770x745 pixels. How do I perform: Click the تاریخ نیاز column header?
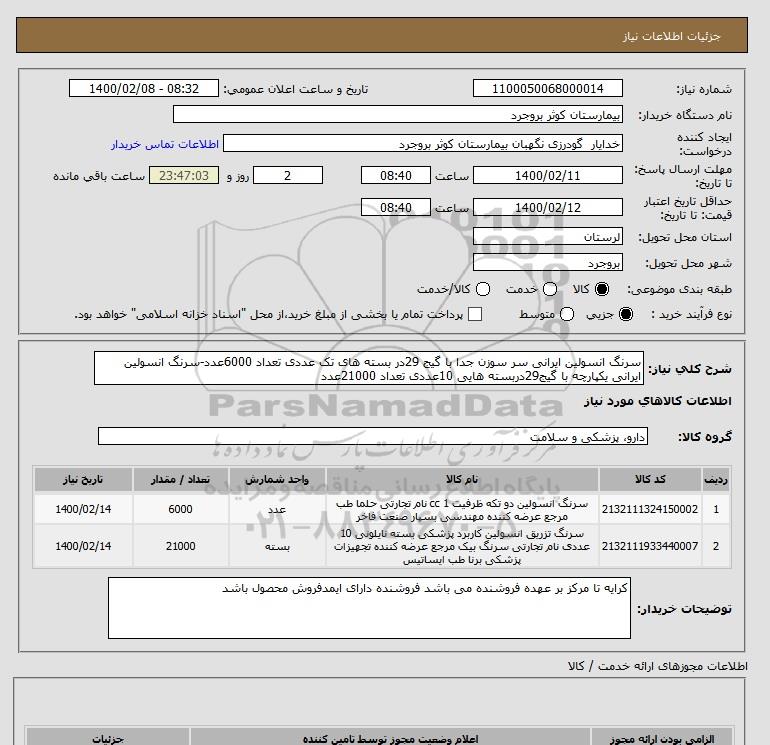click(83, 479)
